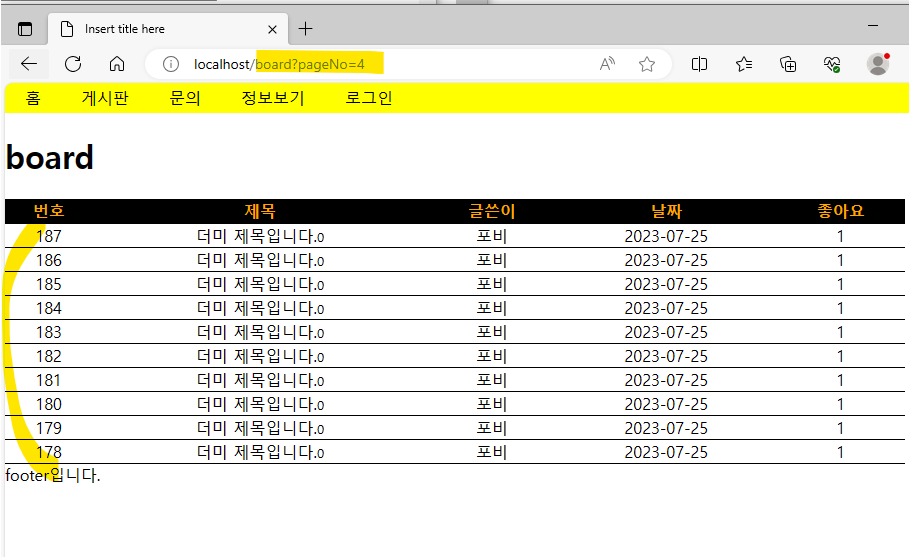Select post number 181

tap(49, 380)
